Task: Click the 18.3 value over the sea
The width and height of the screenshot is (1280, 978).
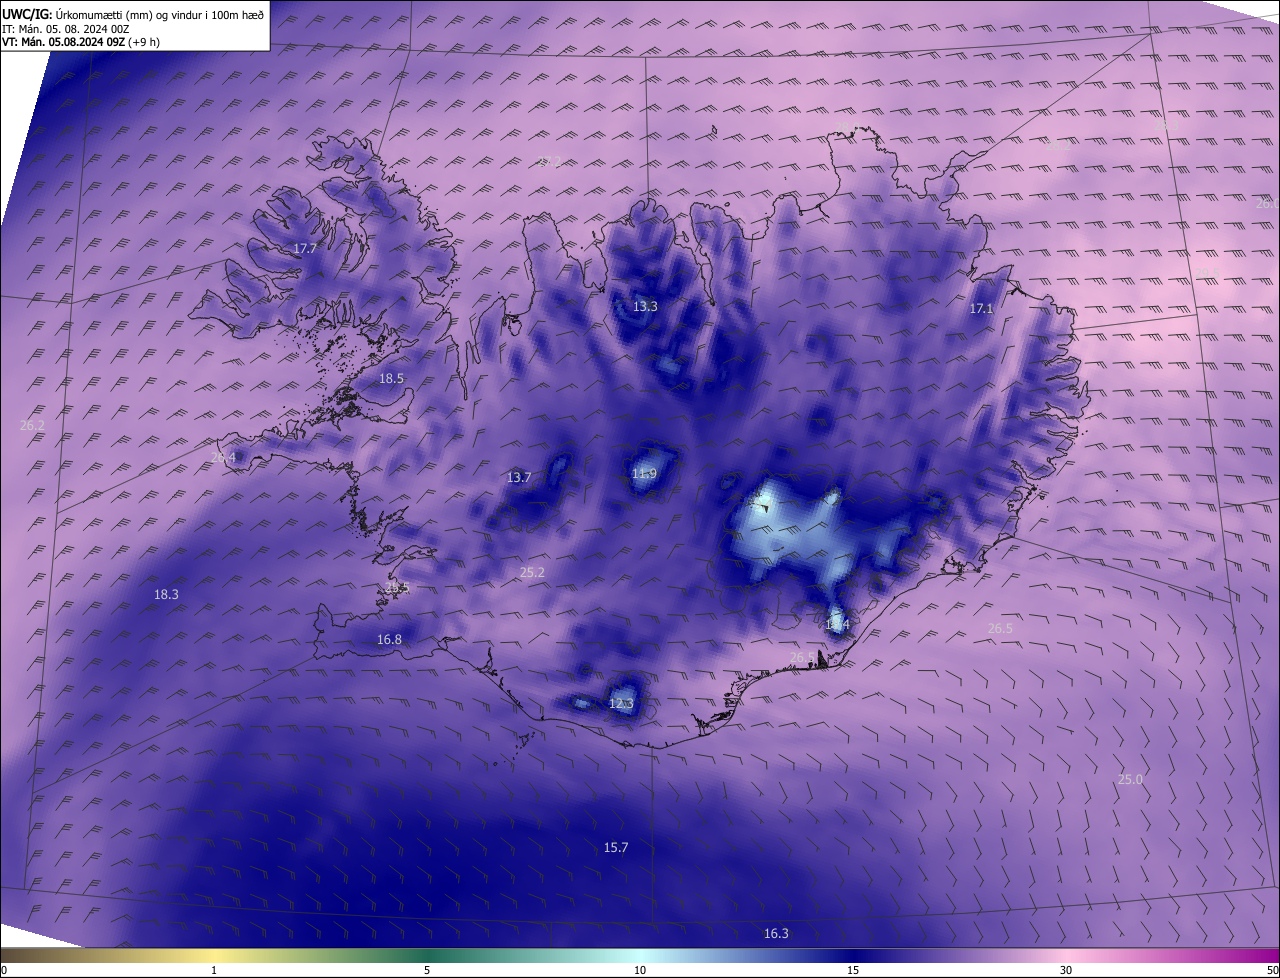Action: (166, 595)
